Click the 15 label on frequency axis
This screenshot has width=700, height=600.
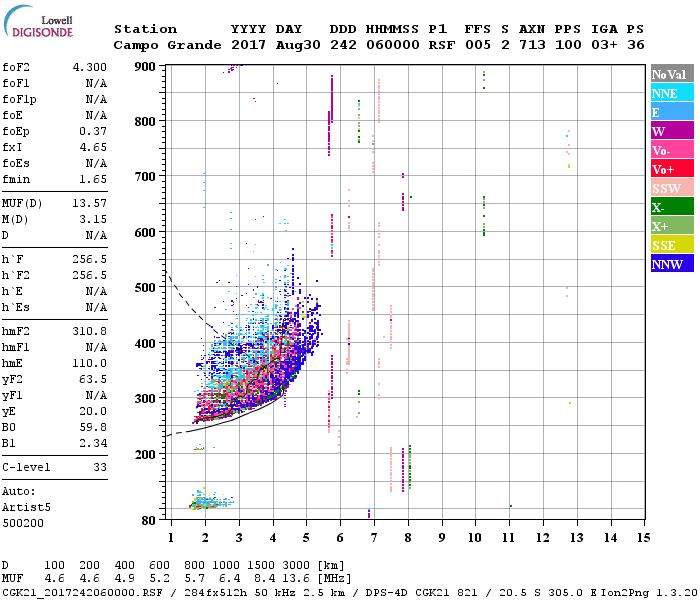tap(643, 538)
